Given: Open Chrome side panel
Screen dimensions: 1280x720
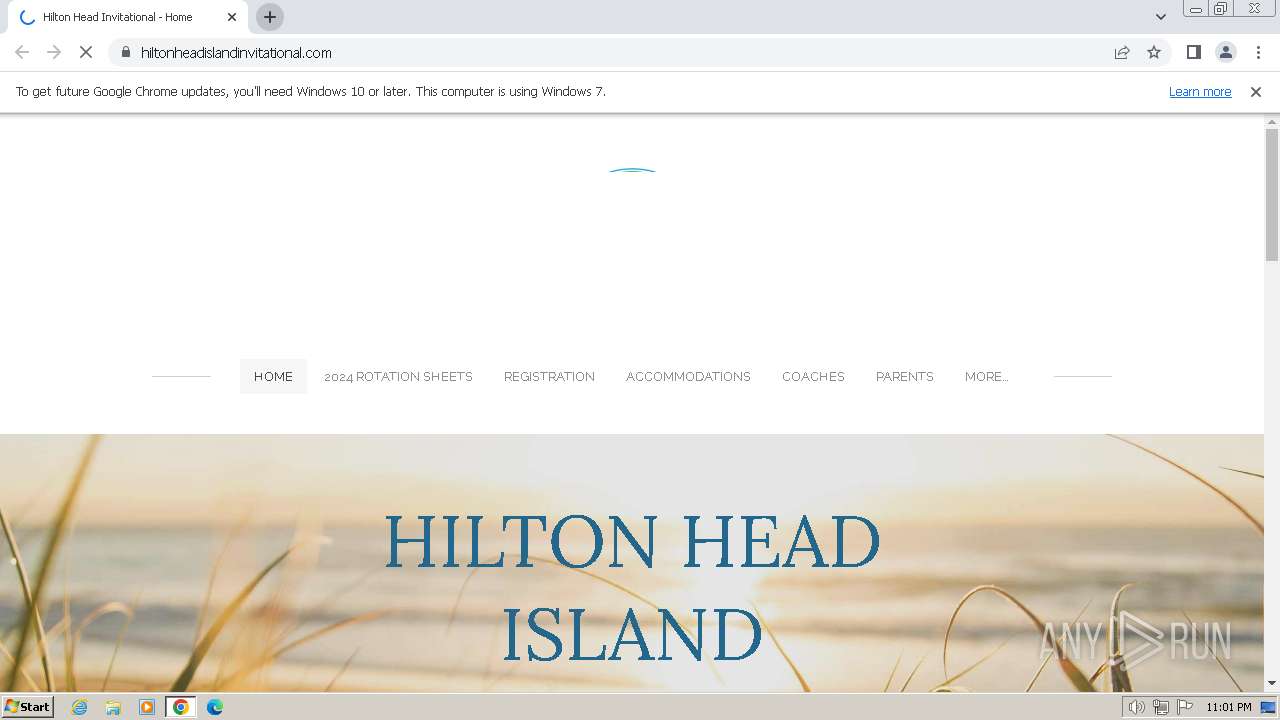Looking at the screenshot, I should click(x=1193, y=52).
